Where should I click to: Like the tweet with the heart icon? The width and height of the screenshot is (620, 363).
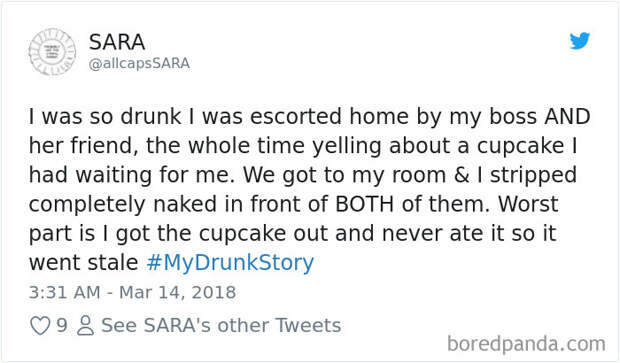[40, 326]
